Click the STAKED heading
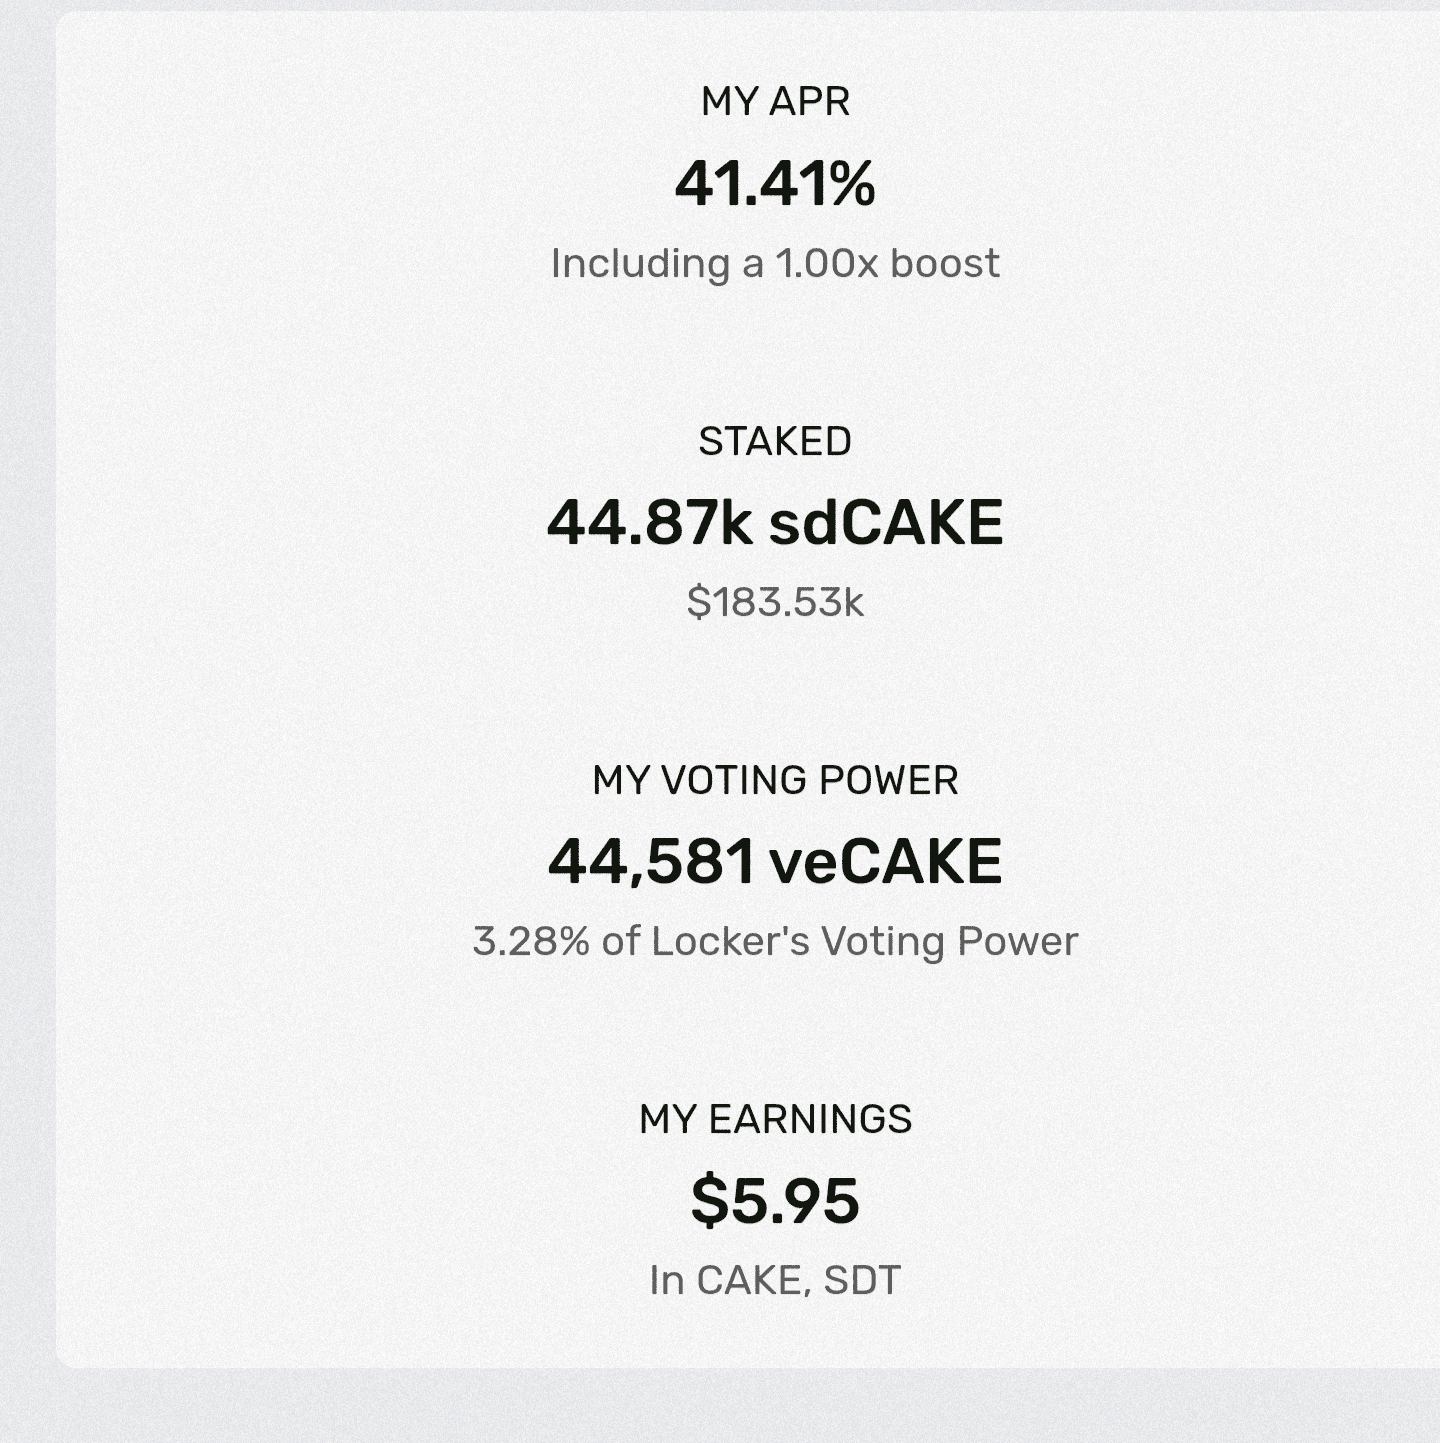1440x1443 pixels. 775,441
